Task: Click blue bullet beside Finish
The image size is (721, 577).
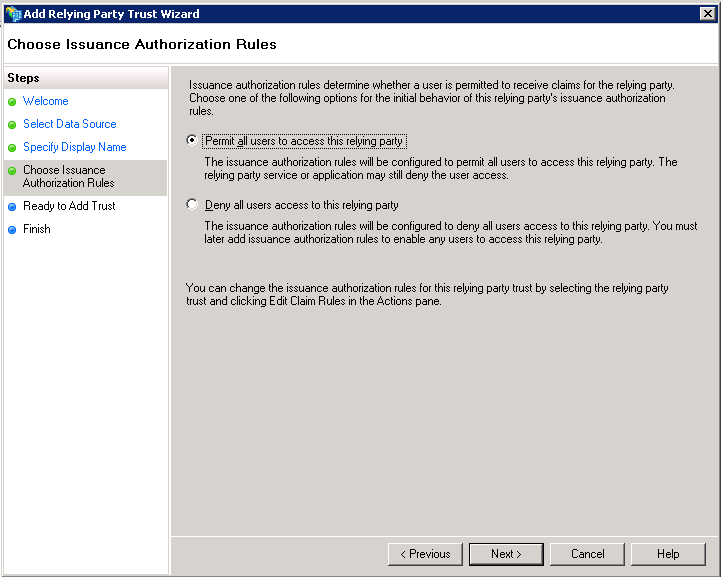Action: click(12, 230)
